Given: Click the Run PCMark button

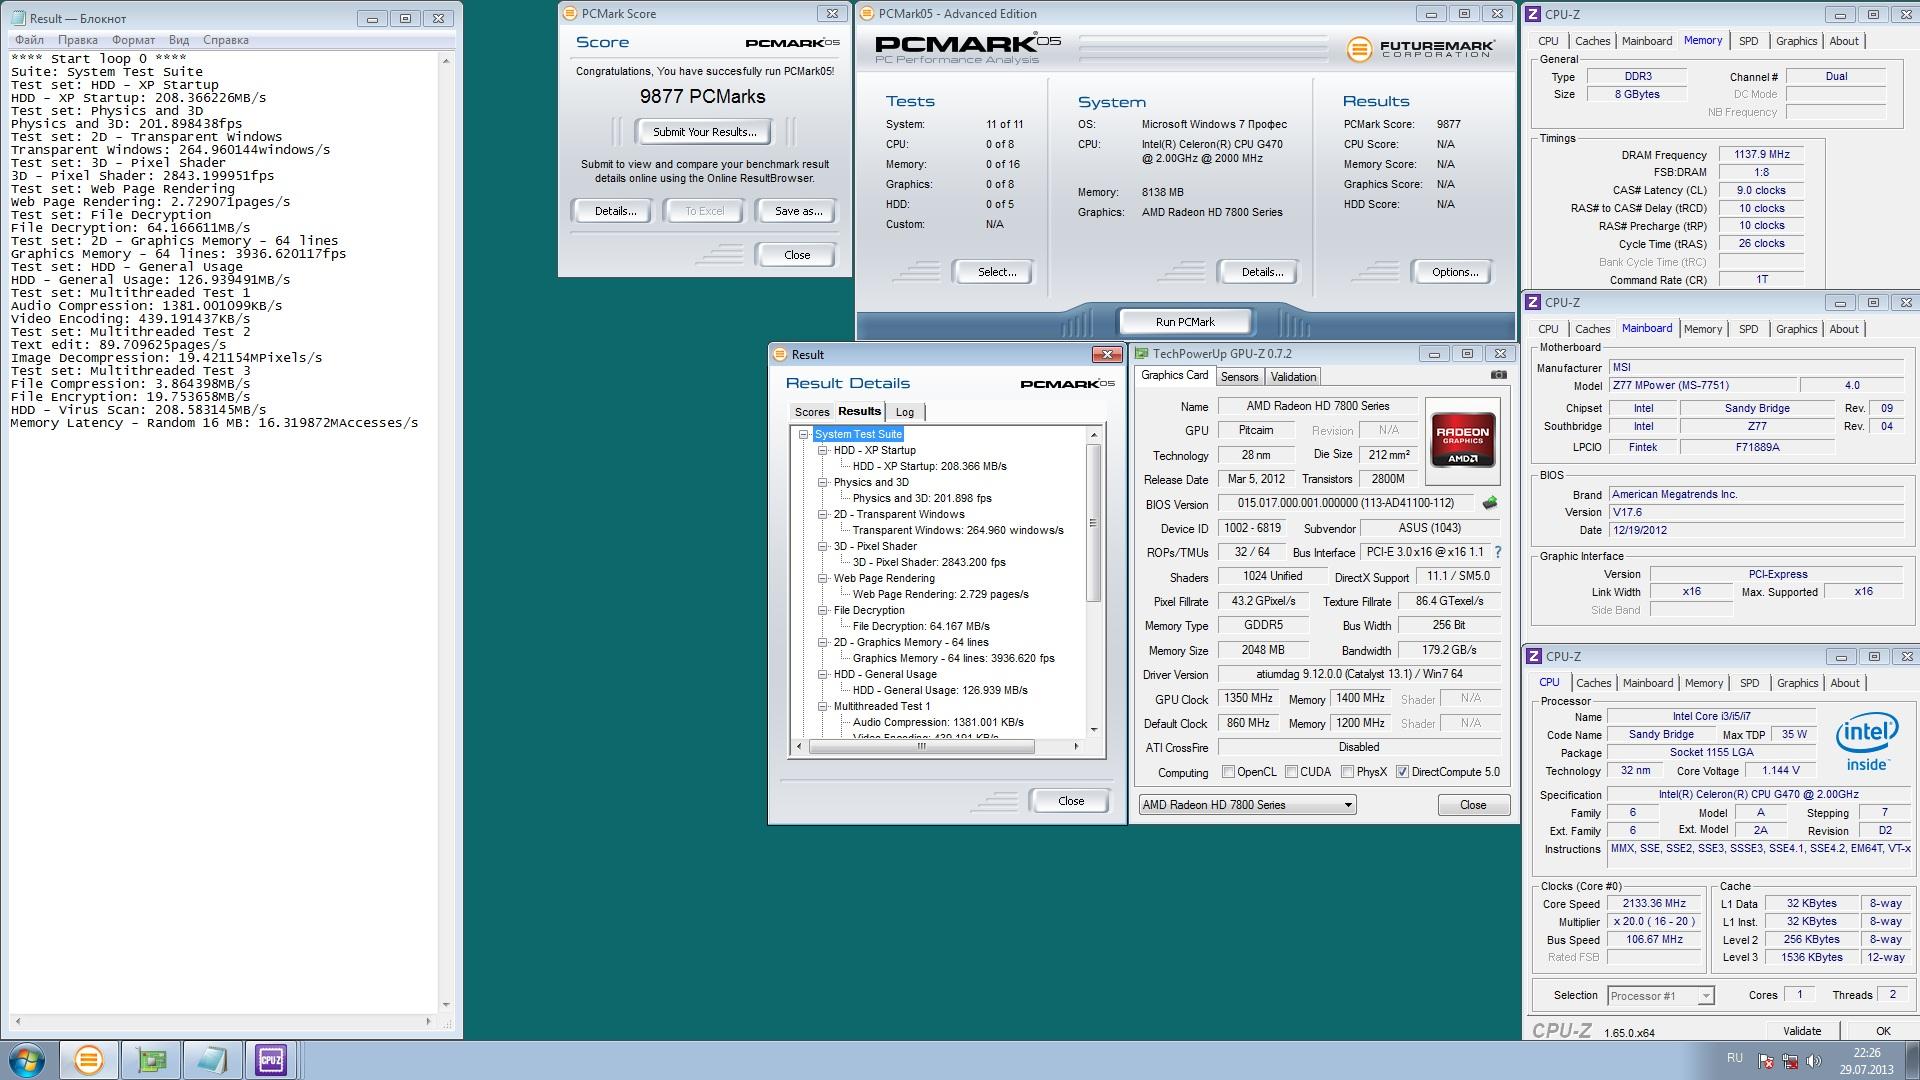Looking at the screenshot, I should coord(1185,322).
